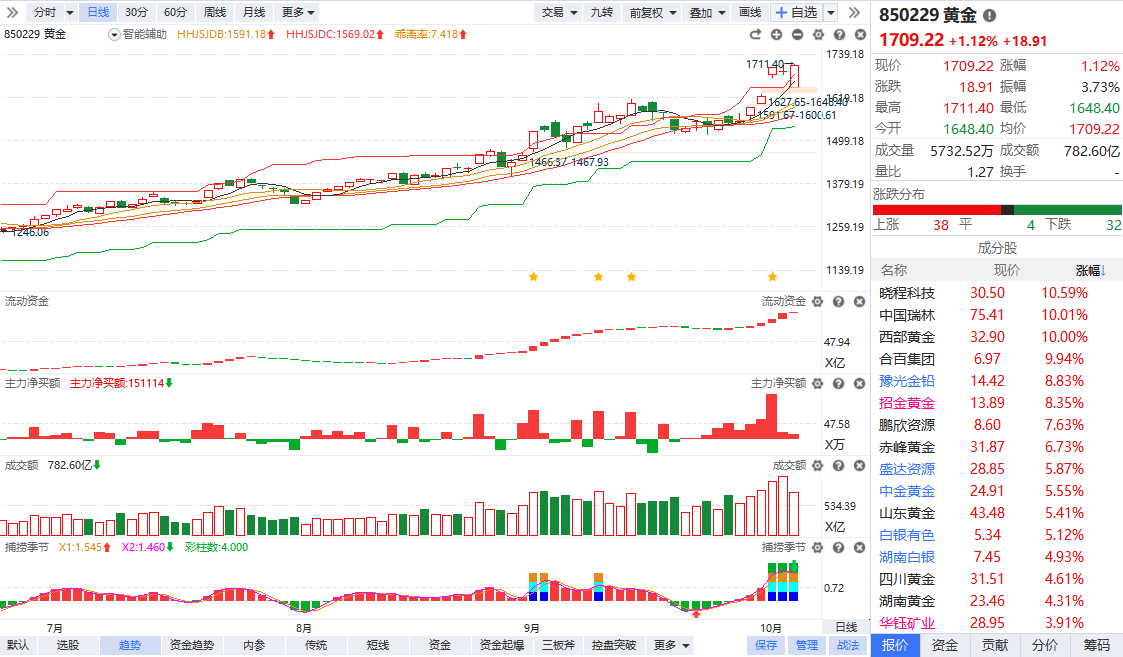Open 西部黄金 in the constituent list
Viewport: 1123px width, 657px height.
click(x=907, y=337)
